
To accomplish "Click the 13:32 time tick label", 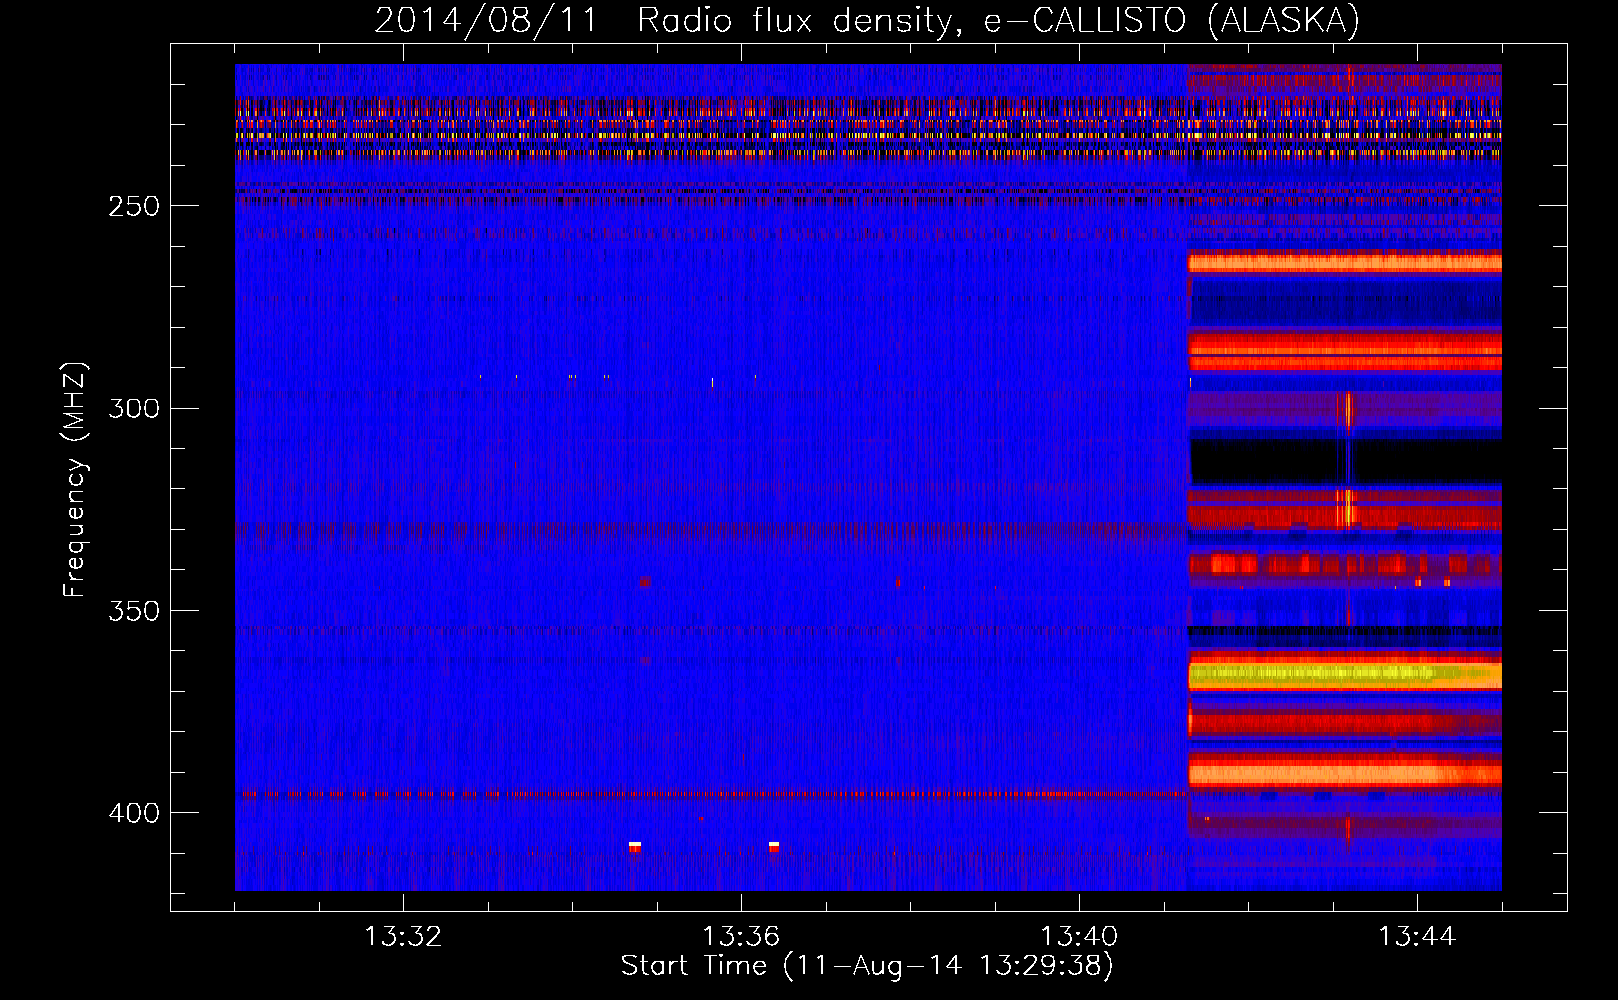I will pos(403,937).
